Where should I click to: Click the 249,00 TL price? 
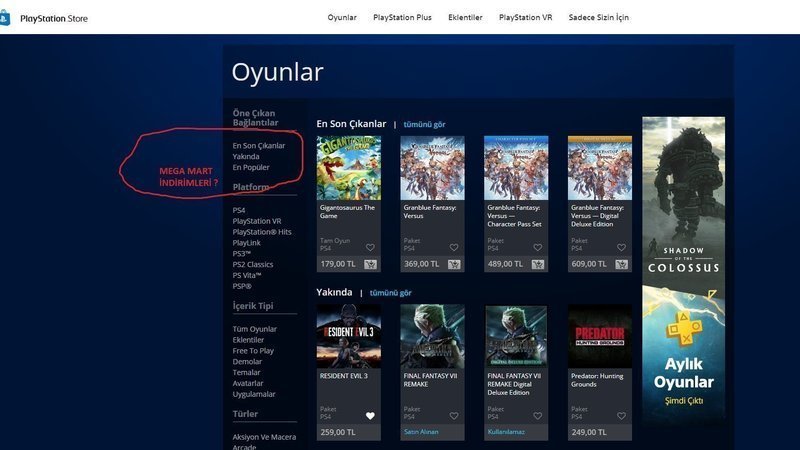coord(589,432)
